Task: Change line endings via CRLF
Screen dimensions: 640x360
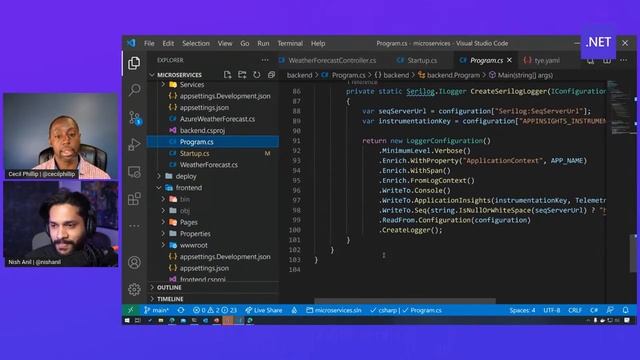Action: tap(575, 310)
